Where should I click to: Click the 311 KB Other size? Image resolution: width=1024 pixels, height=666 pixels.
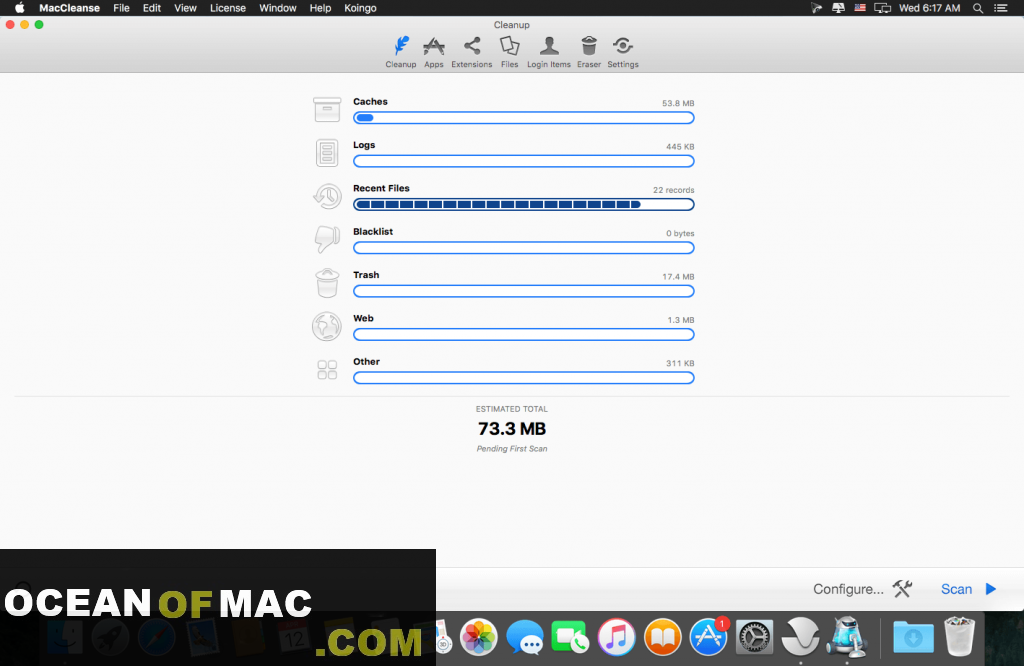pos(680,363)
